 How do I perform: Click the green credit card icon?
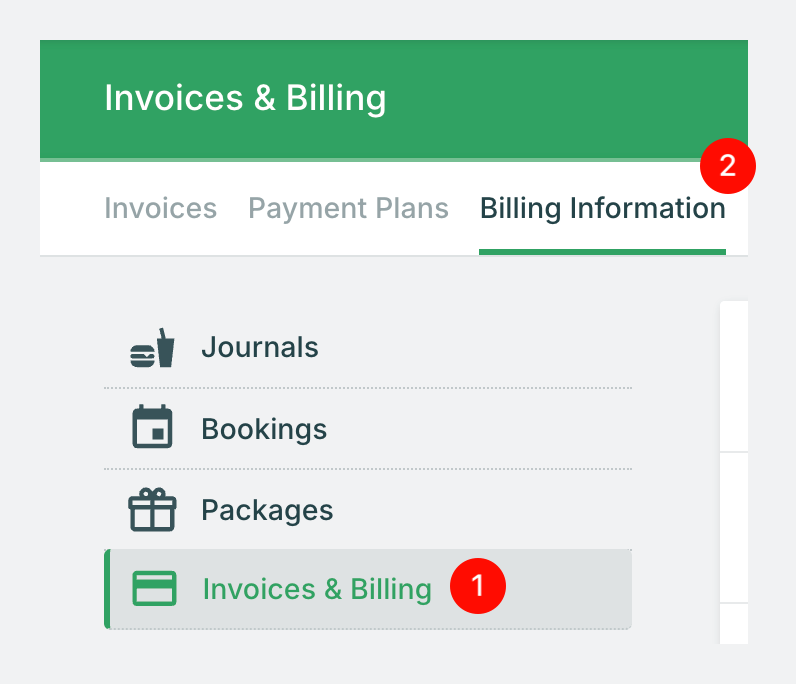click(154, 589)
